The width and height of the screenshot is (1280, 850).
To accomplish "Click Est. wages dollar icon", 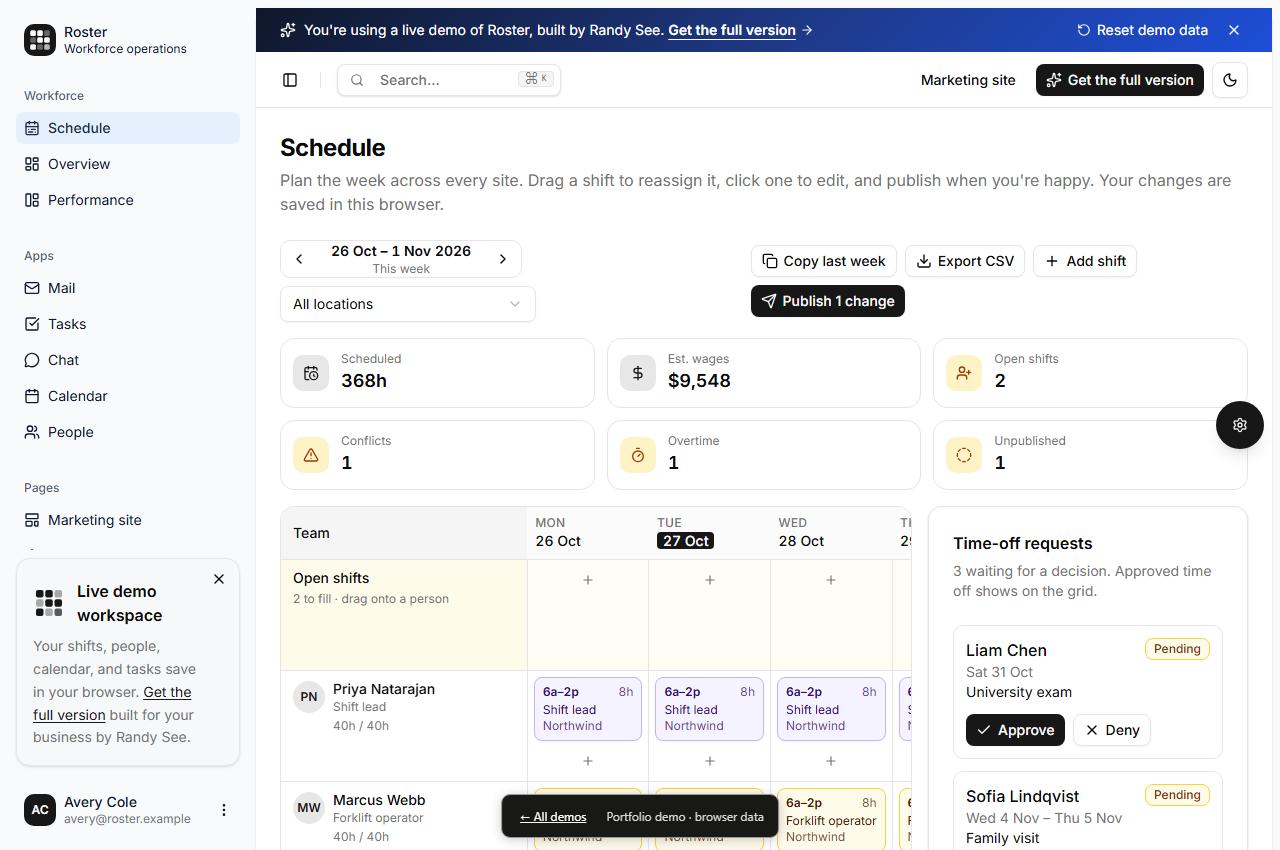I will (x=638, y=373).
